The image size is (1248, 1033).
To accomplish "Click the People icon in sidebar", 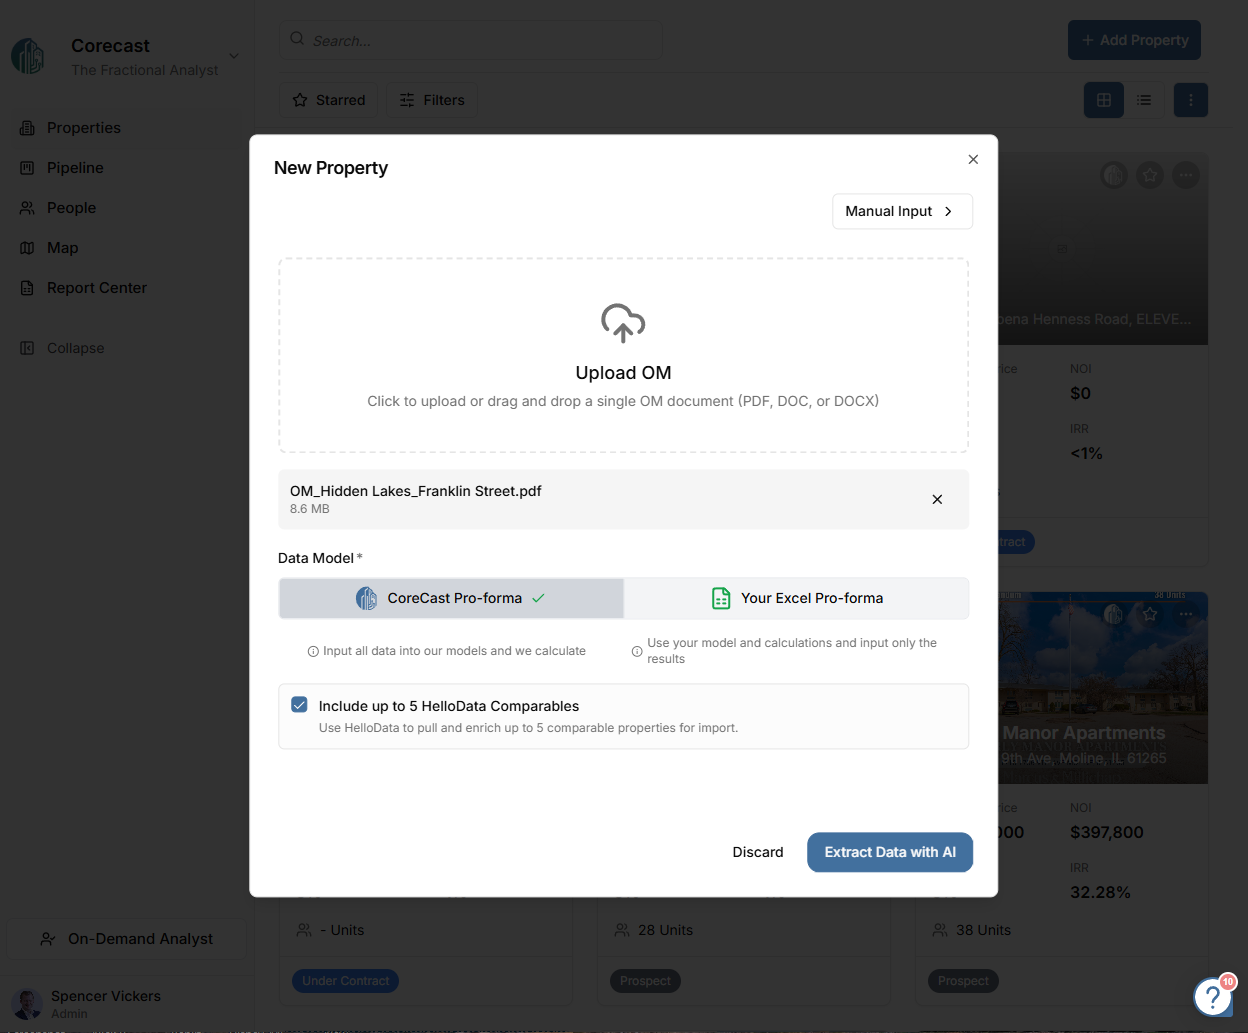I will 27,208.
